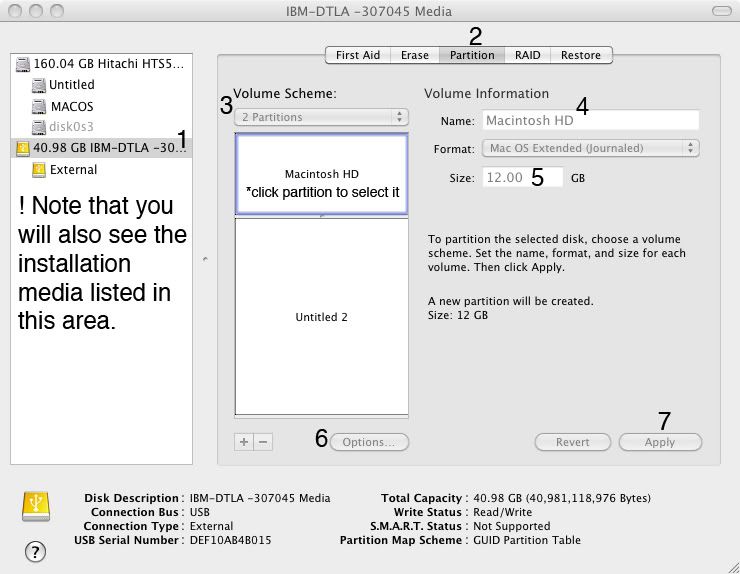Select the disk0s3 entry
The height and width of the screenshot is (574, 740).
[x=101, y=127]
